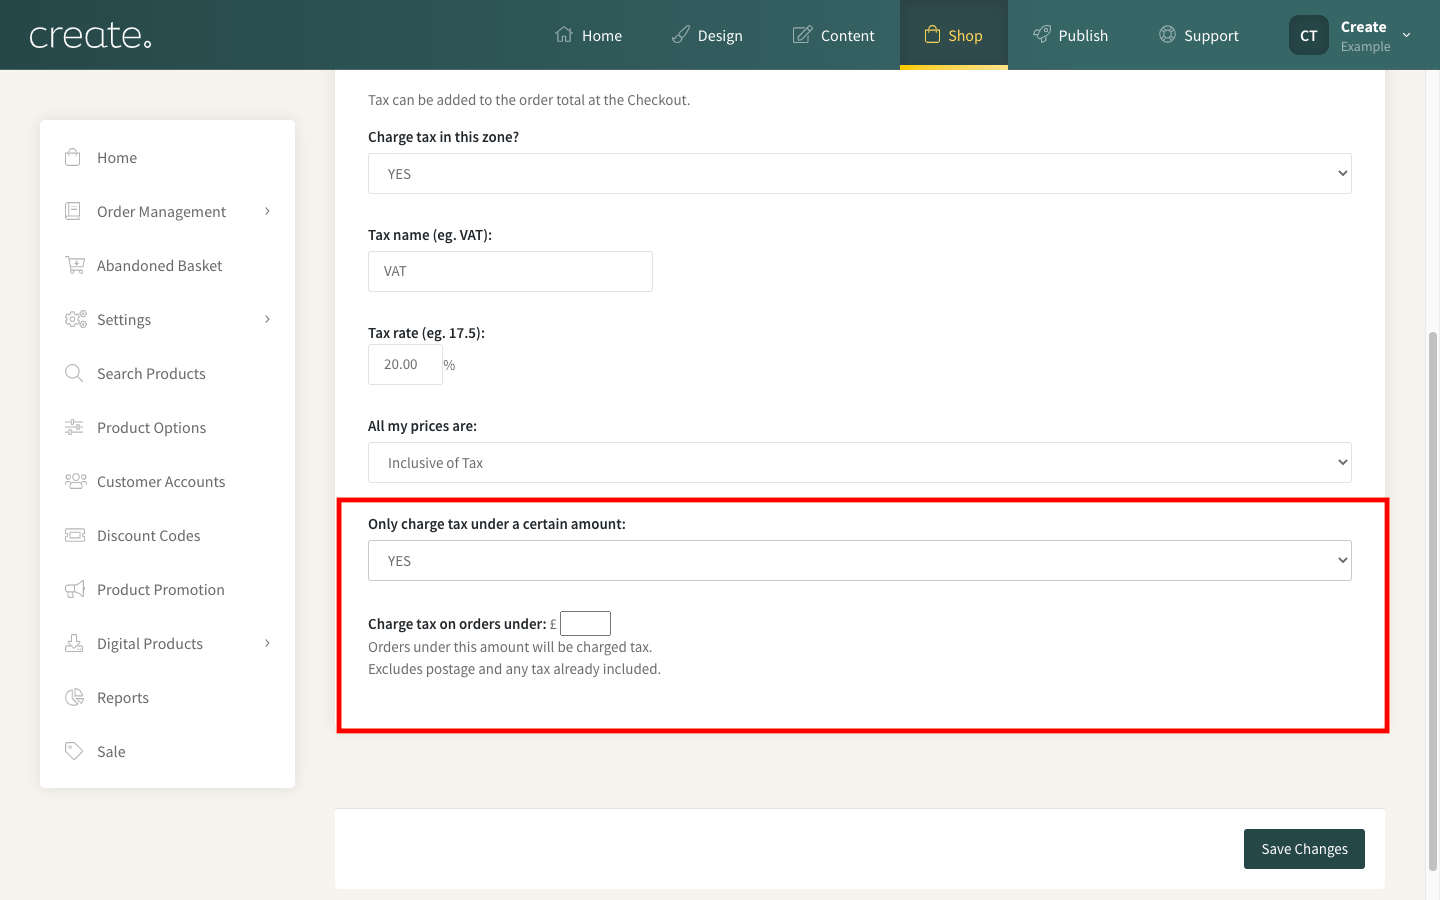The height and width of the screenshot is (900, 1440).
Task: Click the 'Orders under this amount will be charged tax' text
Action: tap(510, 647)
